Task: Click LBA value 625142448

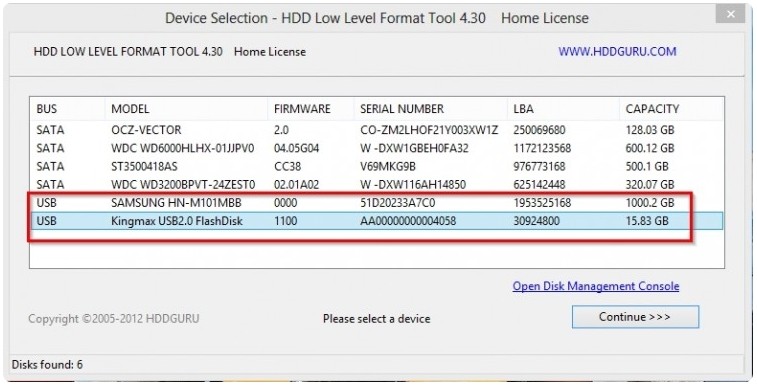Action: [x=539, y=185]
